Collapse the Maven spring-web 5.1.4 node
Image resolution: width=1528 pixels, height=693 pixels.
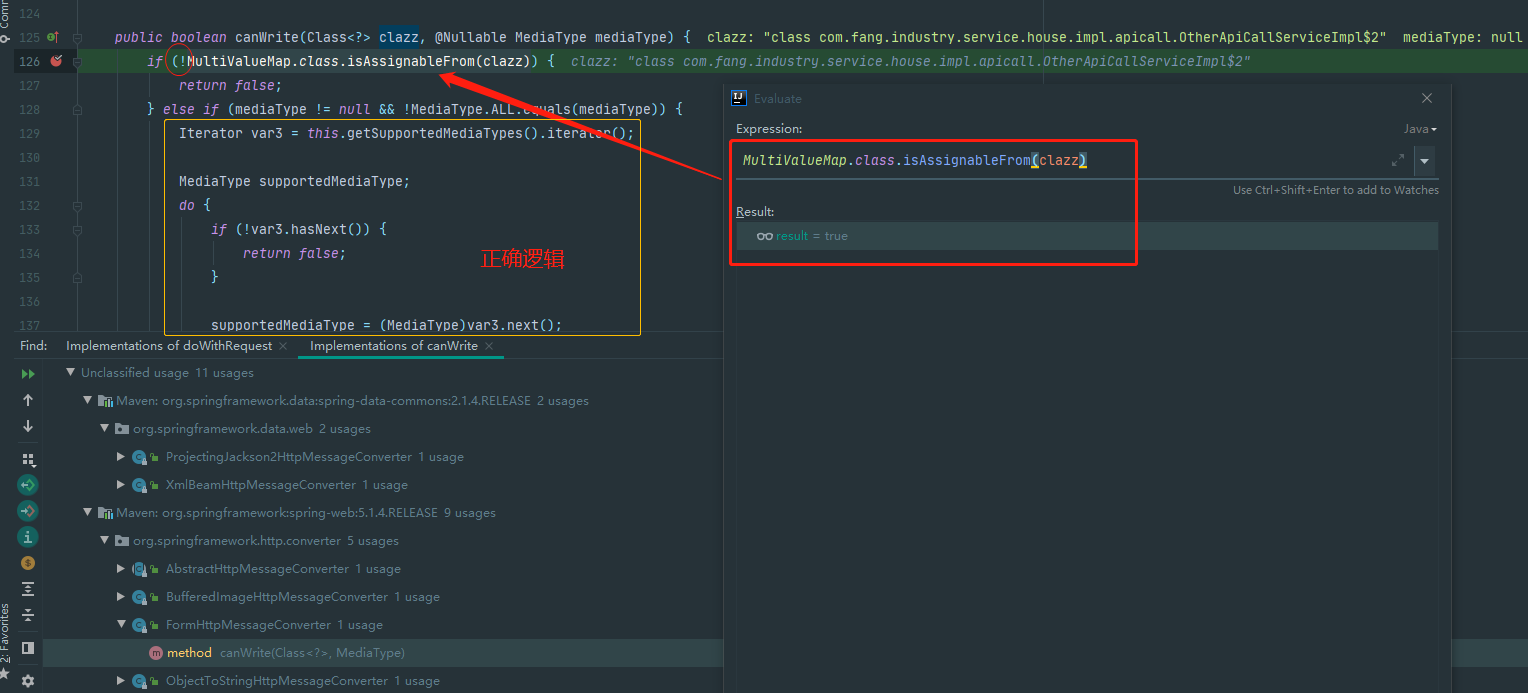pyautogui.click(x=88, y=513)
